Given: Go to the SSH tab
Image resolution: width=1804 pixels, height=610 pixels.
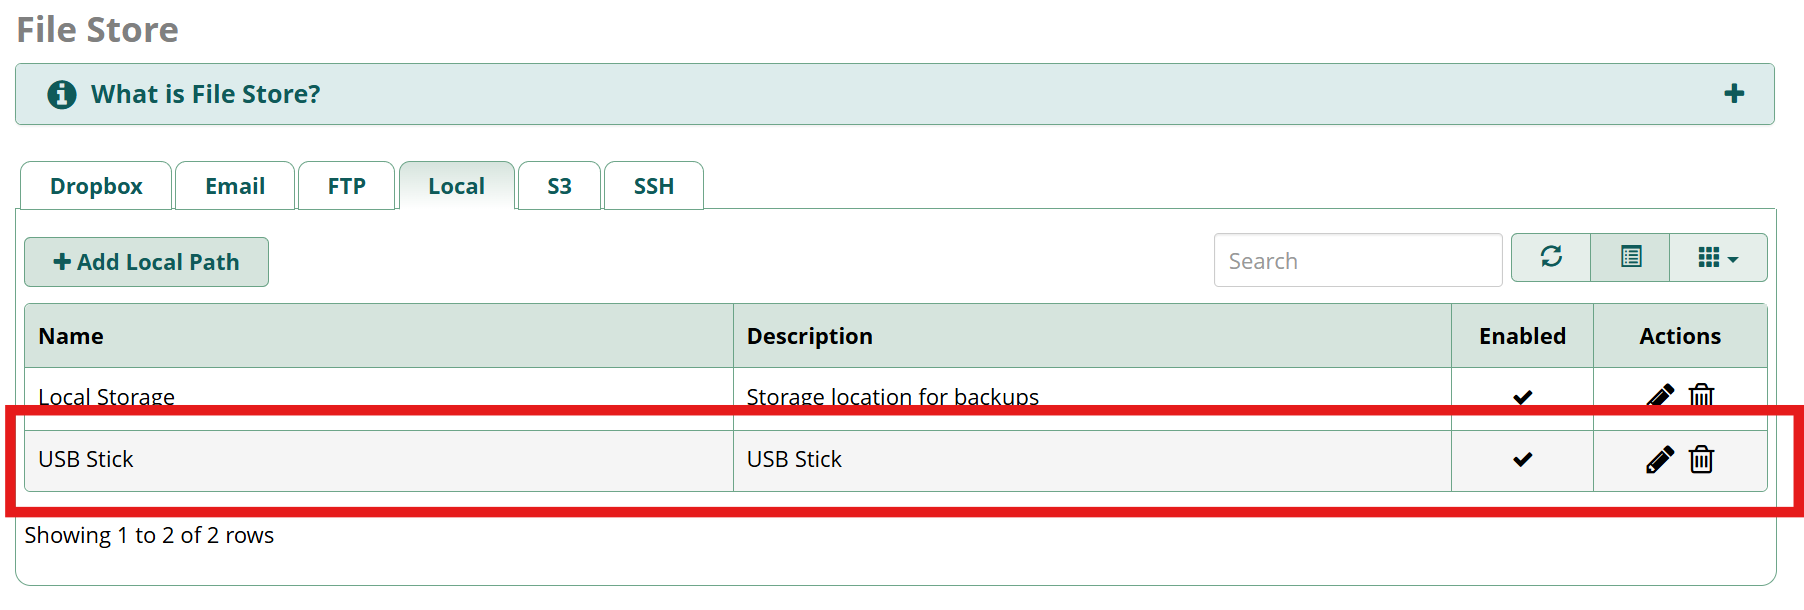Looking at the screenshot, I should pyautogui.click(x=654, y=187).
